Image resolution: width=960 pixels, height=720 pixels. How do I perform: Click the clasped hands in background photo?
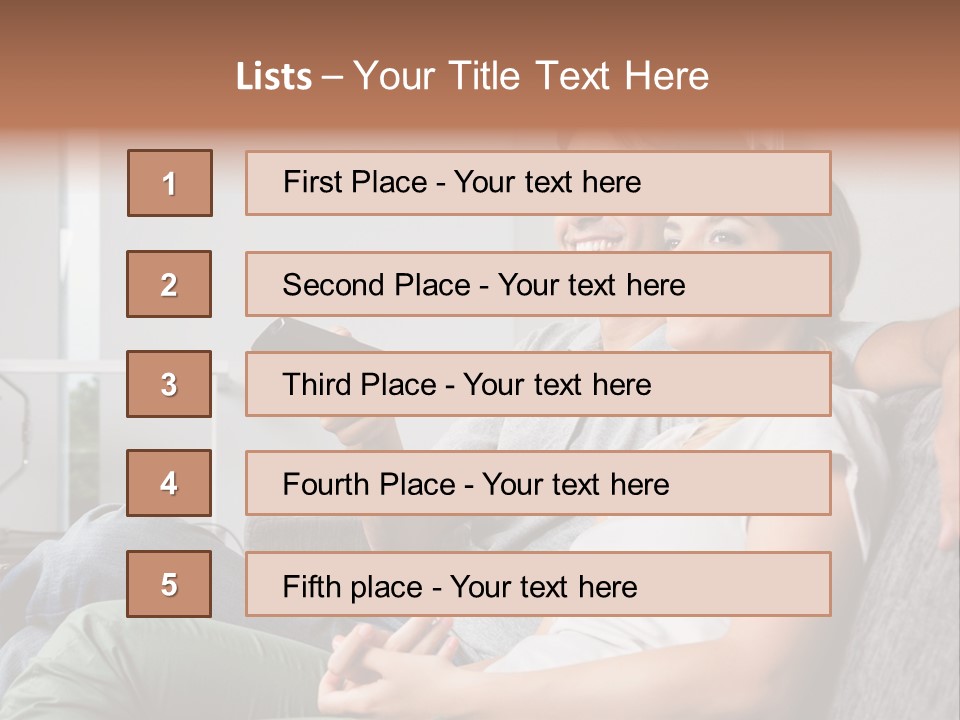point(392,661)
